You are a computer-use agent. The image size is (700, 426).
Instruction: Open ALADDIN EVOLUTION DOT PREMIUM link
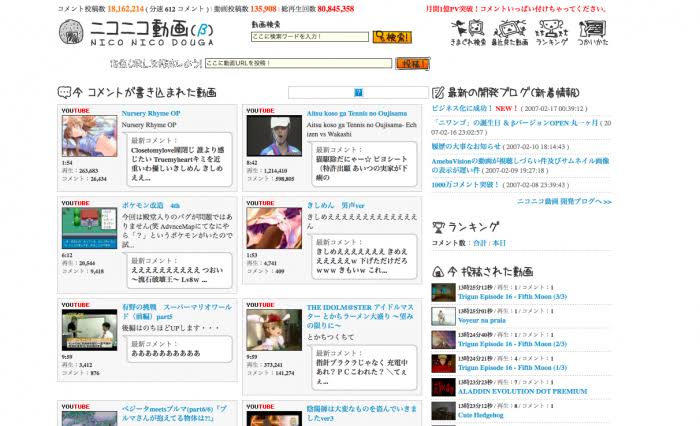point(522,391)
